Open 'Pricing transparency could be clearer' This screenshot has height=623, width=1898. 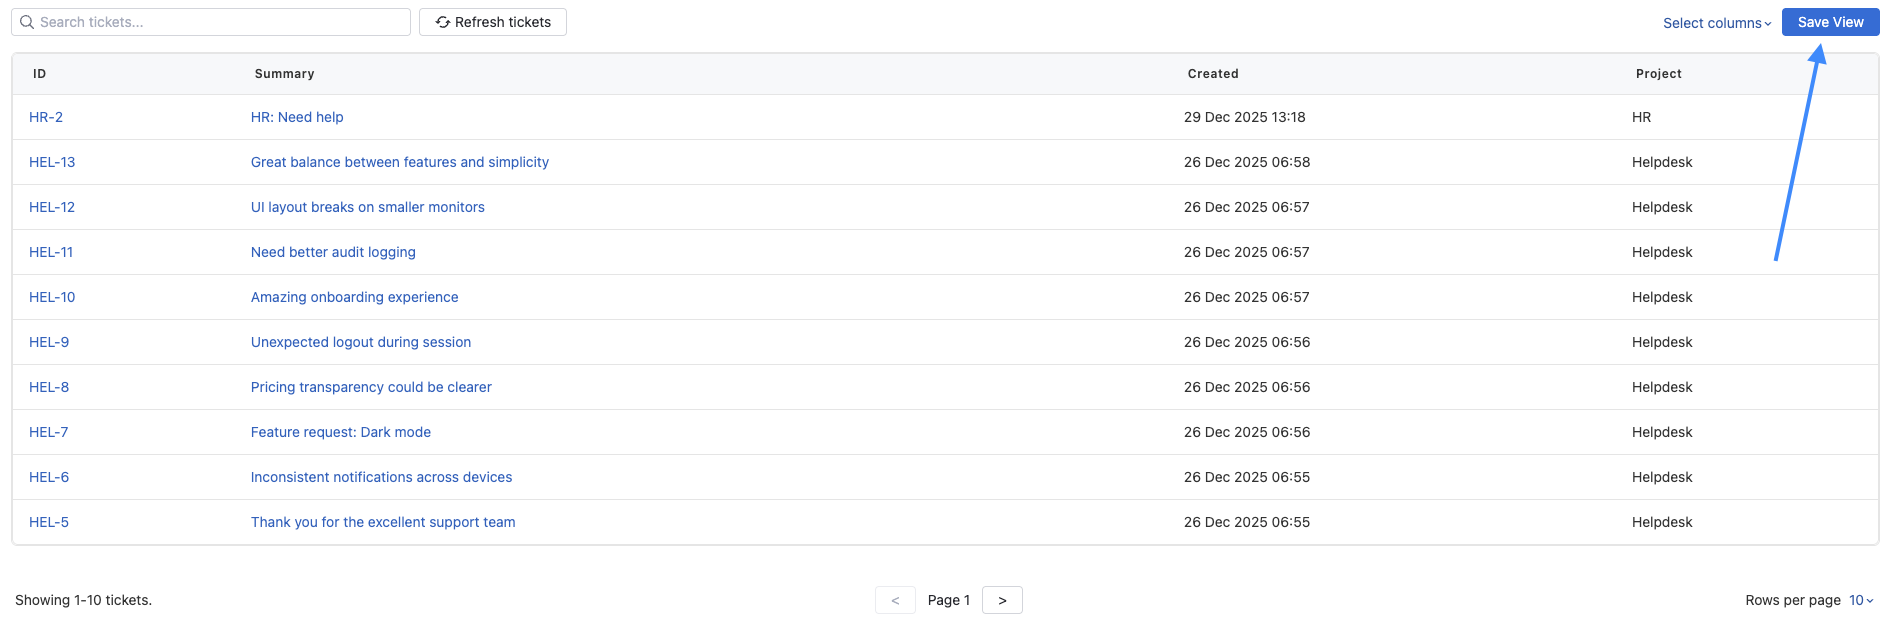[371, 387]
